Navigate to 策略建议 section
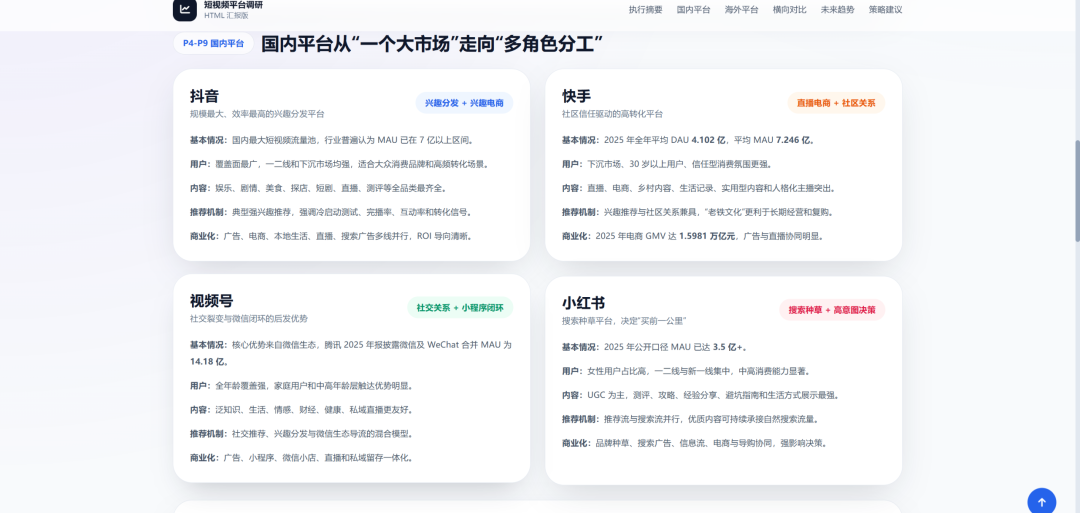The height and width of the screenshot is (513, 1080). pos(885,10)
